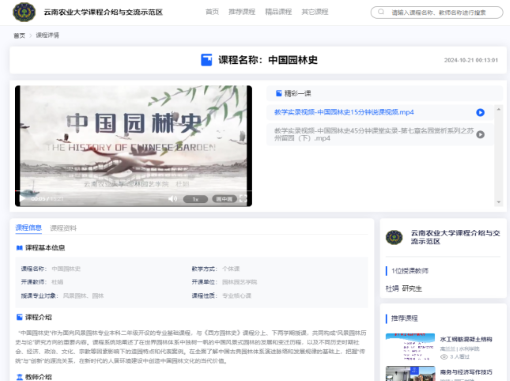Click the eye view-count icon

point(444,357)
